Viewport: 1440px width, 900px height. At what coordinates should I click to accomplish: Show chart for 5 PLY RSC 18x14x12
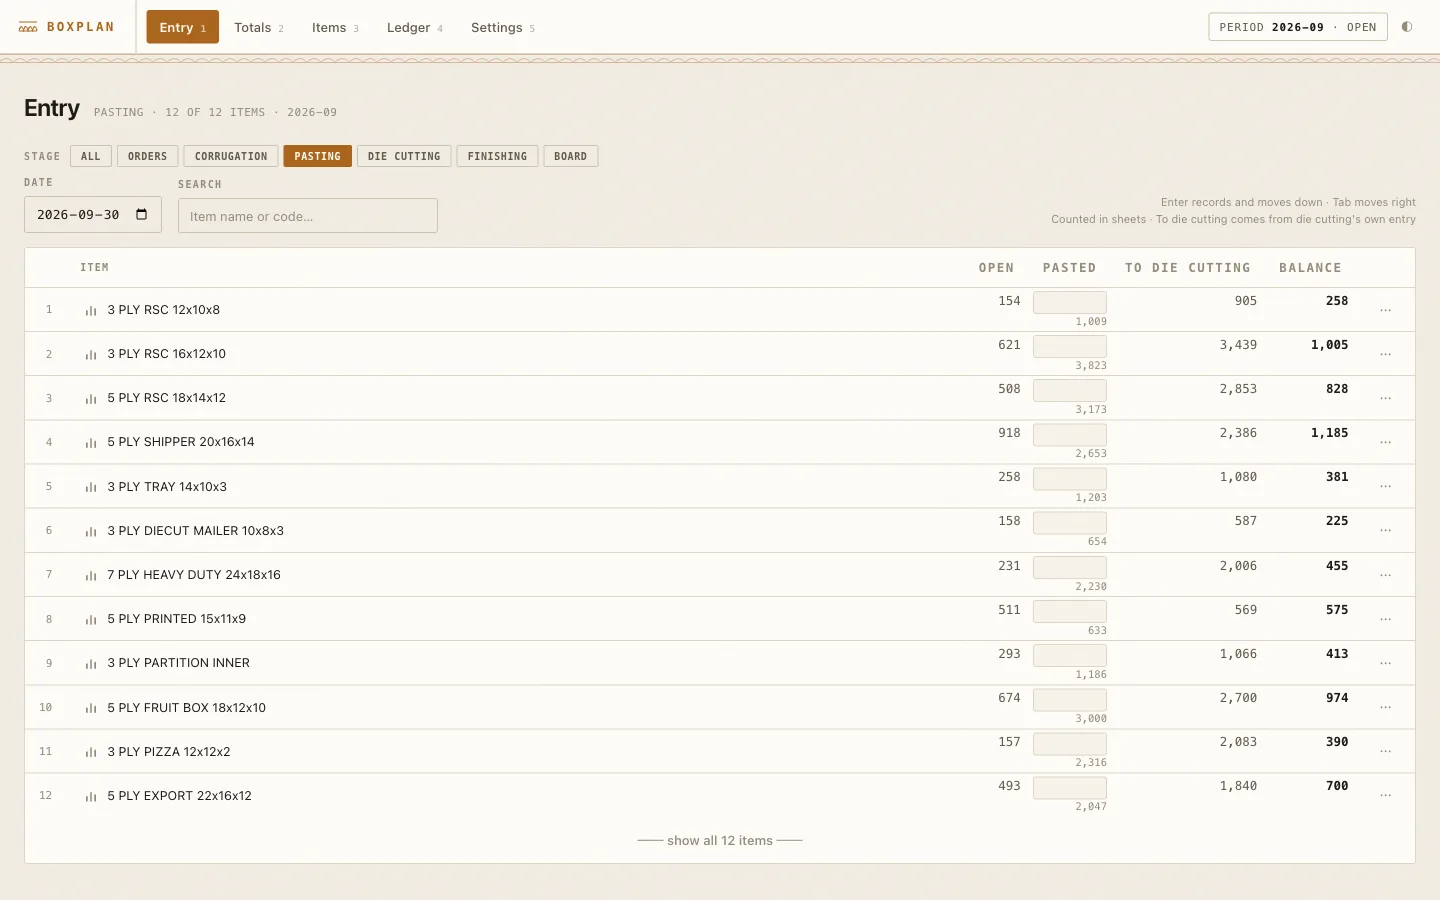pyautogui.click(x=91, y=399)
